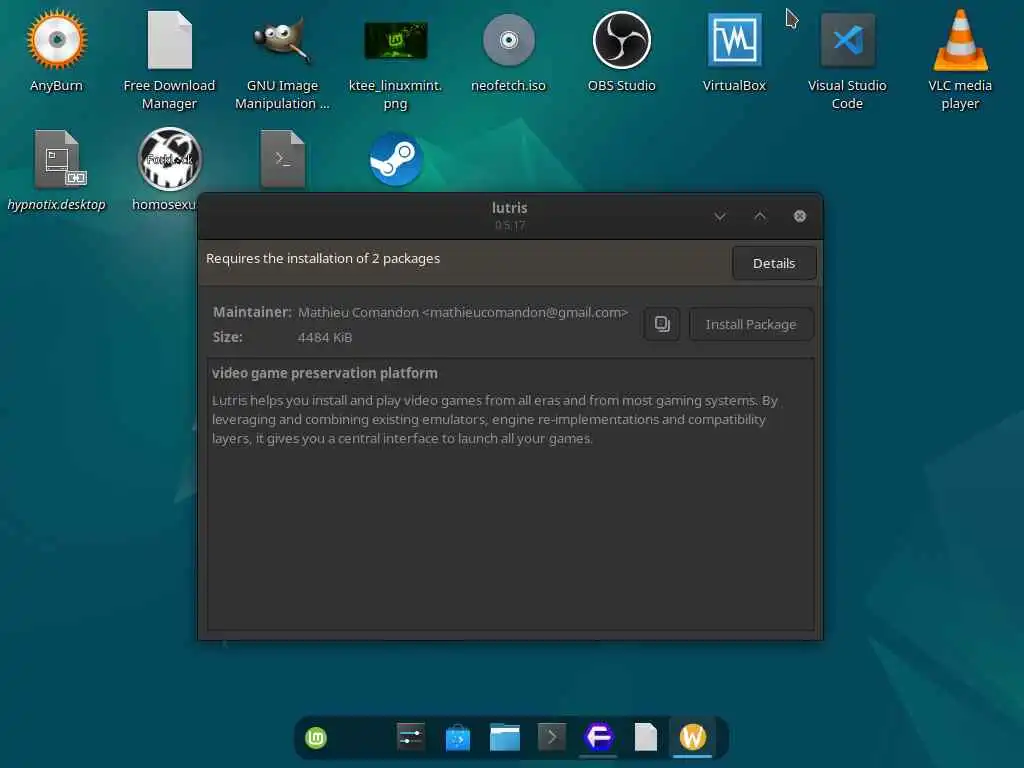This screenshot has height=768, width=1024.
Task: Click Details button in lutris window
Action: tap(774, 263)
